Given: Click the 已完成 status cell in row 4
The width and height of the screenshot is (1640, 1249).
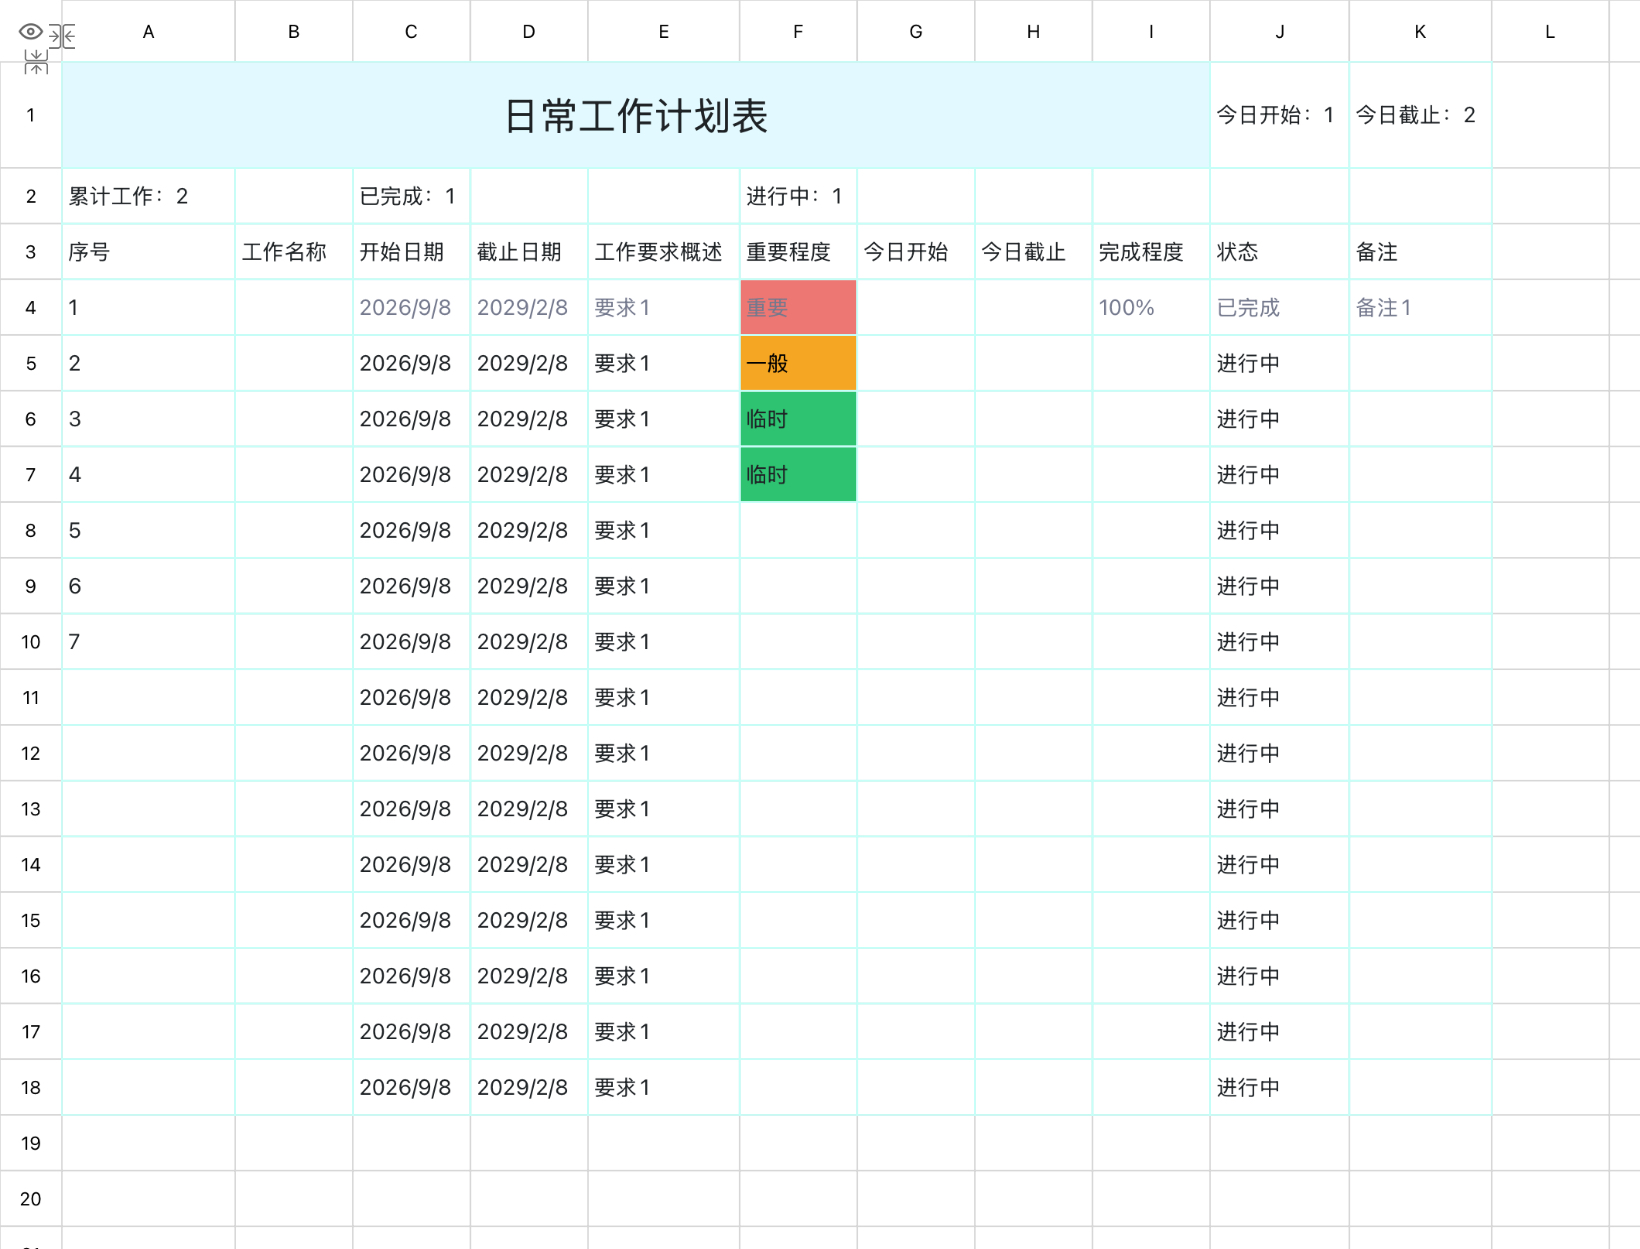Looking at the screenshot, I should (x=1279, y=308).
